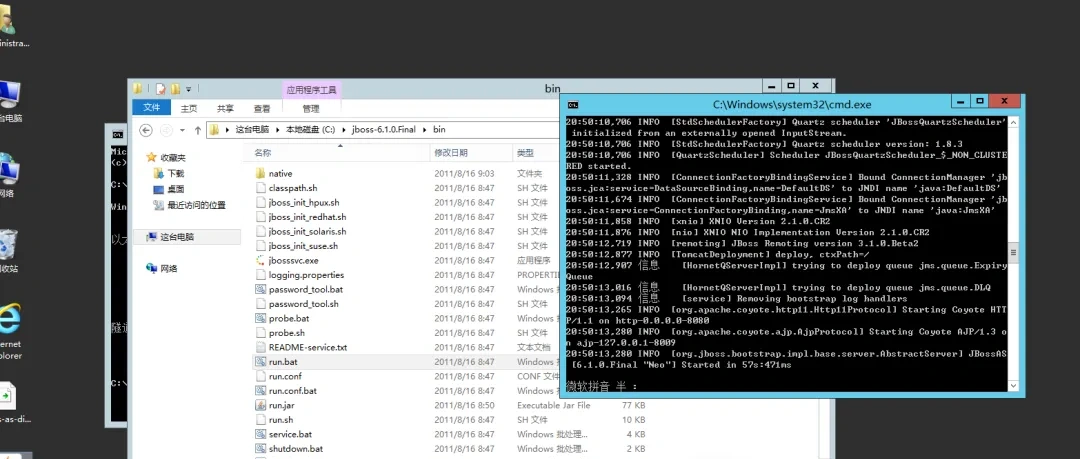The width and height of the screenshot is (1080, 459).
Task: Switch to the 主页 ribbon tab
Action: 189,108
